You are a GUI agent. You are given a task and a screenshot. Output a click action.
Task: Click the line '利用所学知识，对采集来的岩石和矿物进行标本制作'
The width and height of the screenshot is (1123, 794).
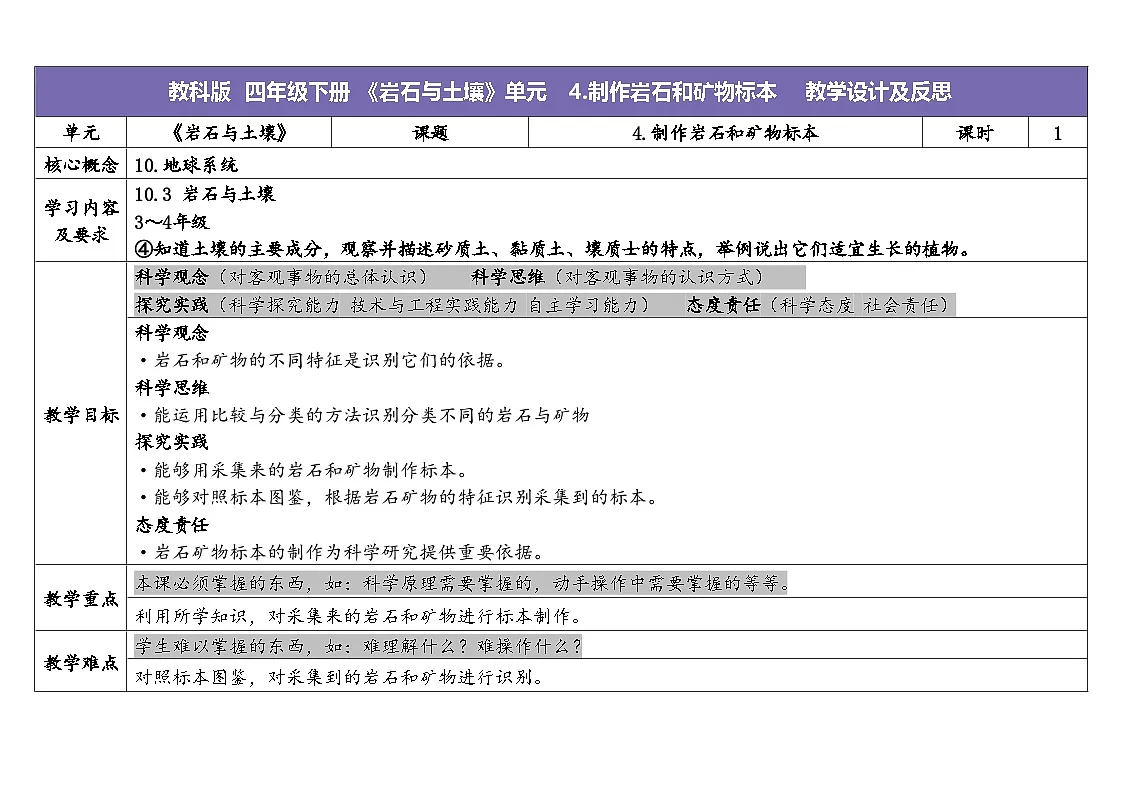coord(360,616)
